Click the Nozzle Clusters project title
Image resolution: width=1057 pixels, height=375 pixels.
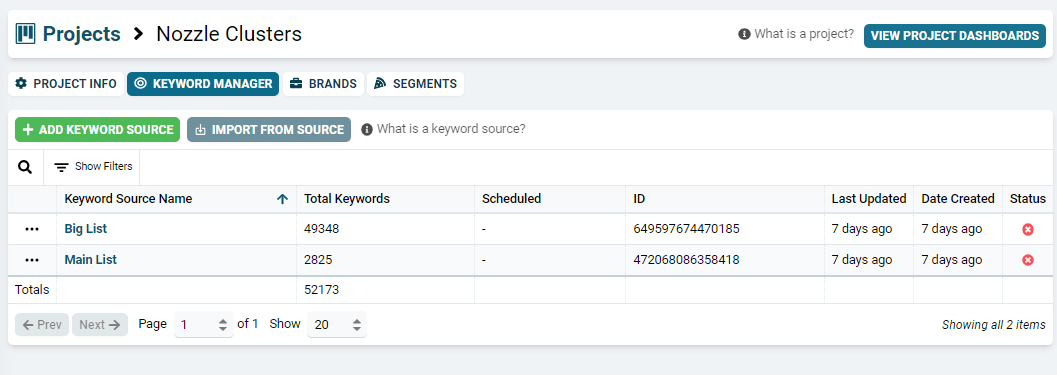click(x=229, y=34)
